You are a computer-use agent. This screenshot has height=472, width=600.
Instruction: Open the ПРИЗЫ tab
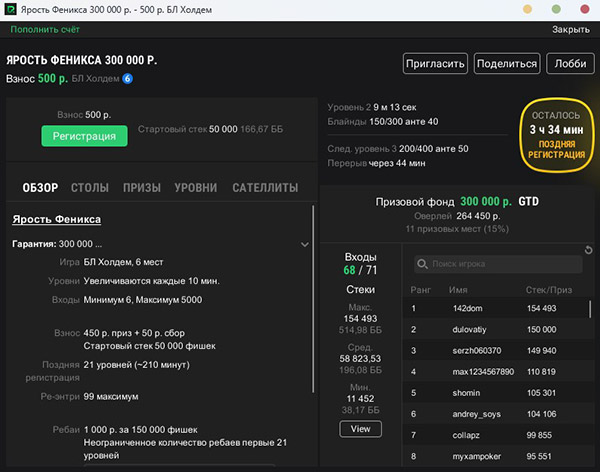coord(142,188)
